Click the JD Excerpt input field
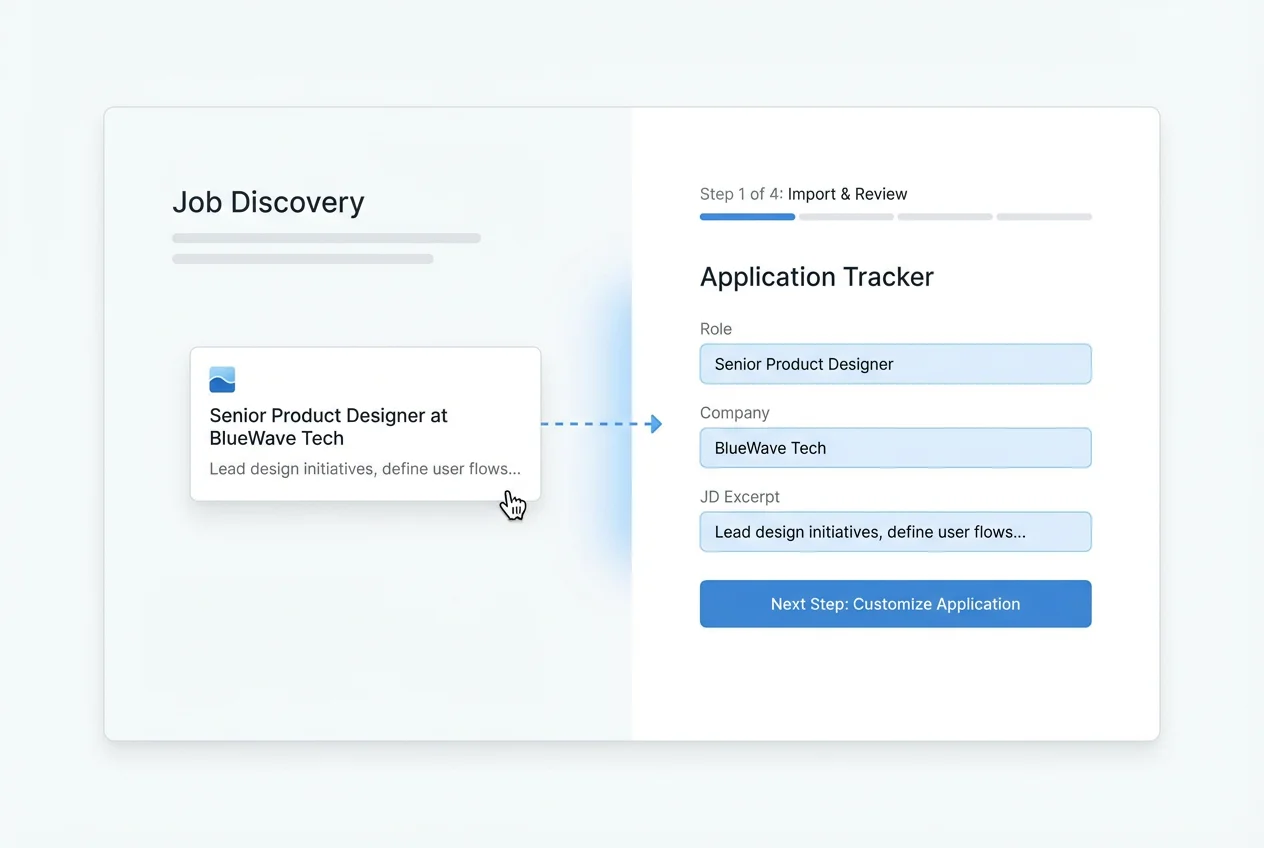This screenshot has width=1264, height=848. (x=895, y=532)
